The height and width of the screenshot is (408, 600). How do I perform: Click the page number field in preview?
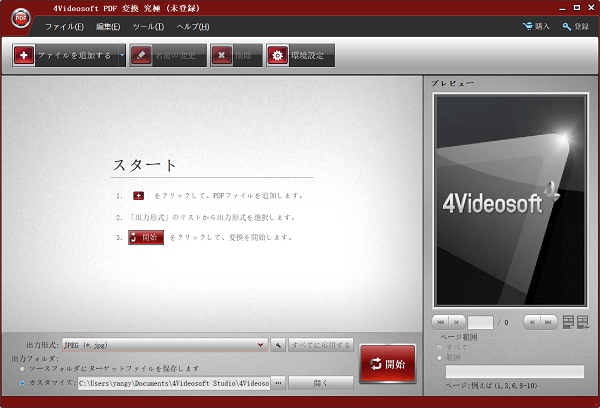coord(481,322)
